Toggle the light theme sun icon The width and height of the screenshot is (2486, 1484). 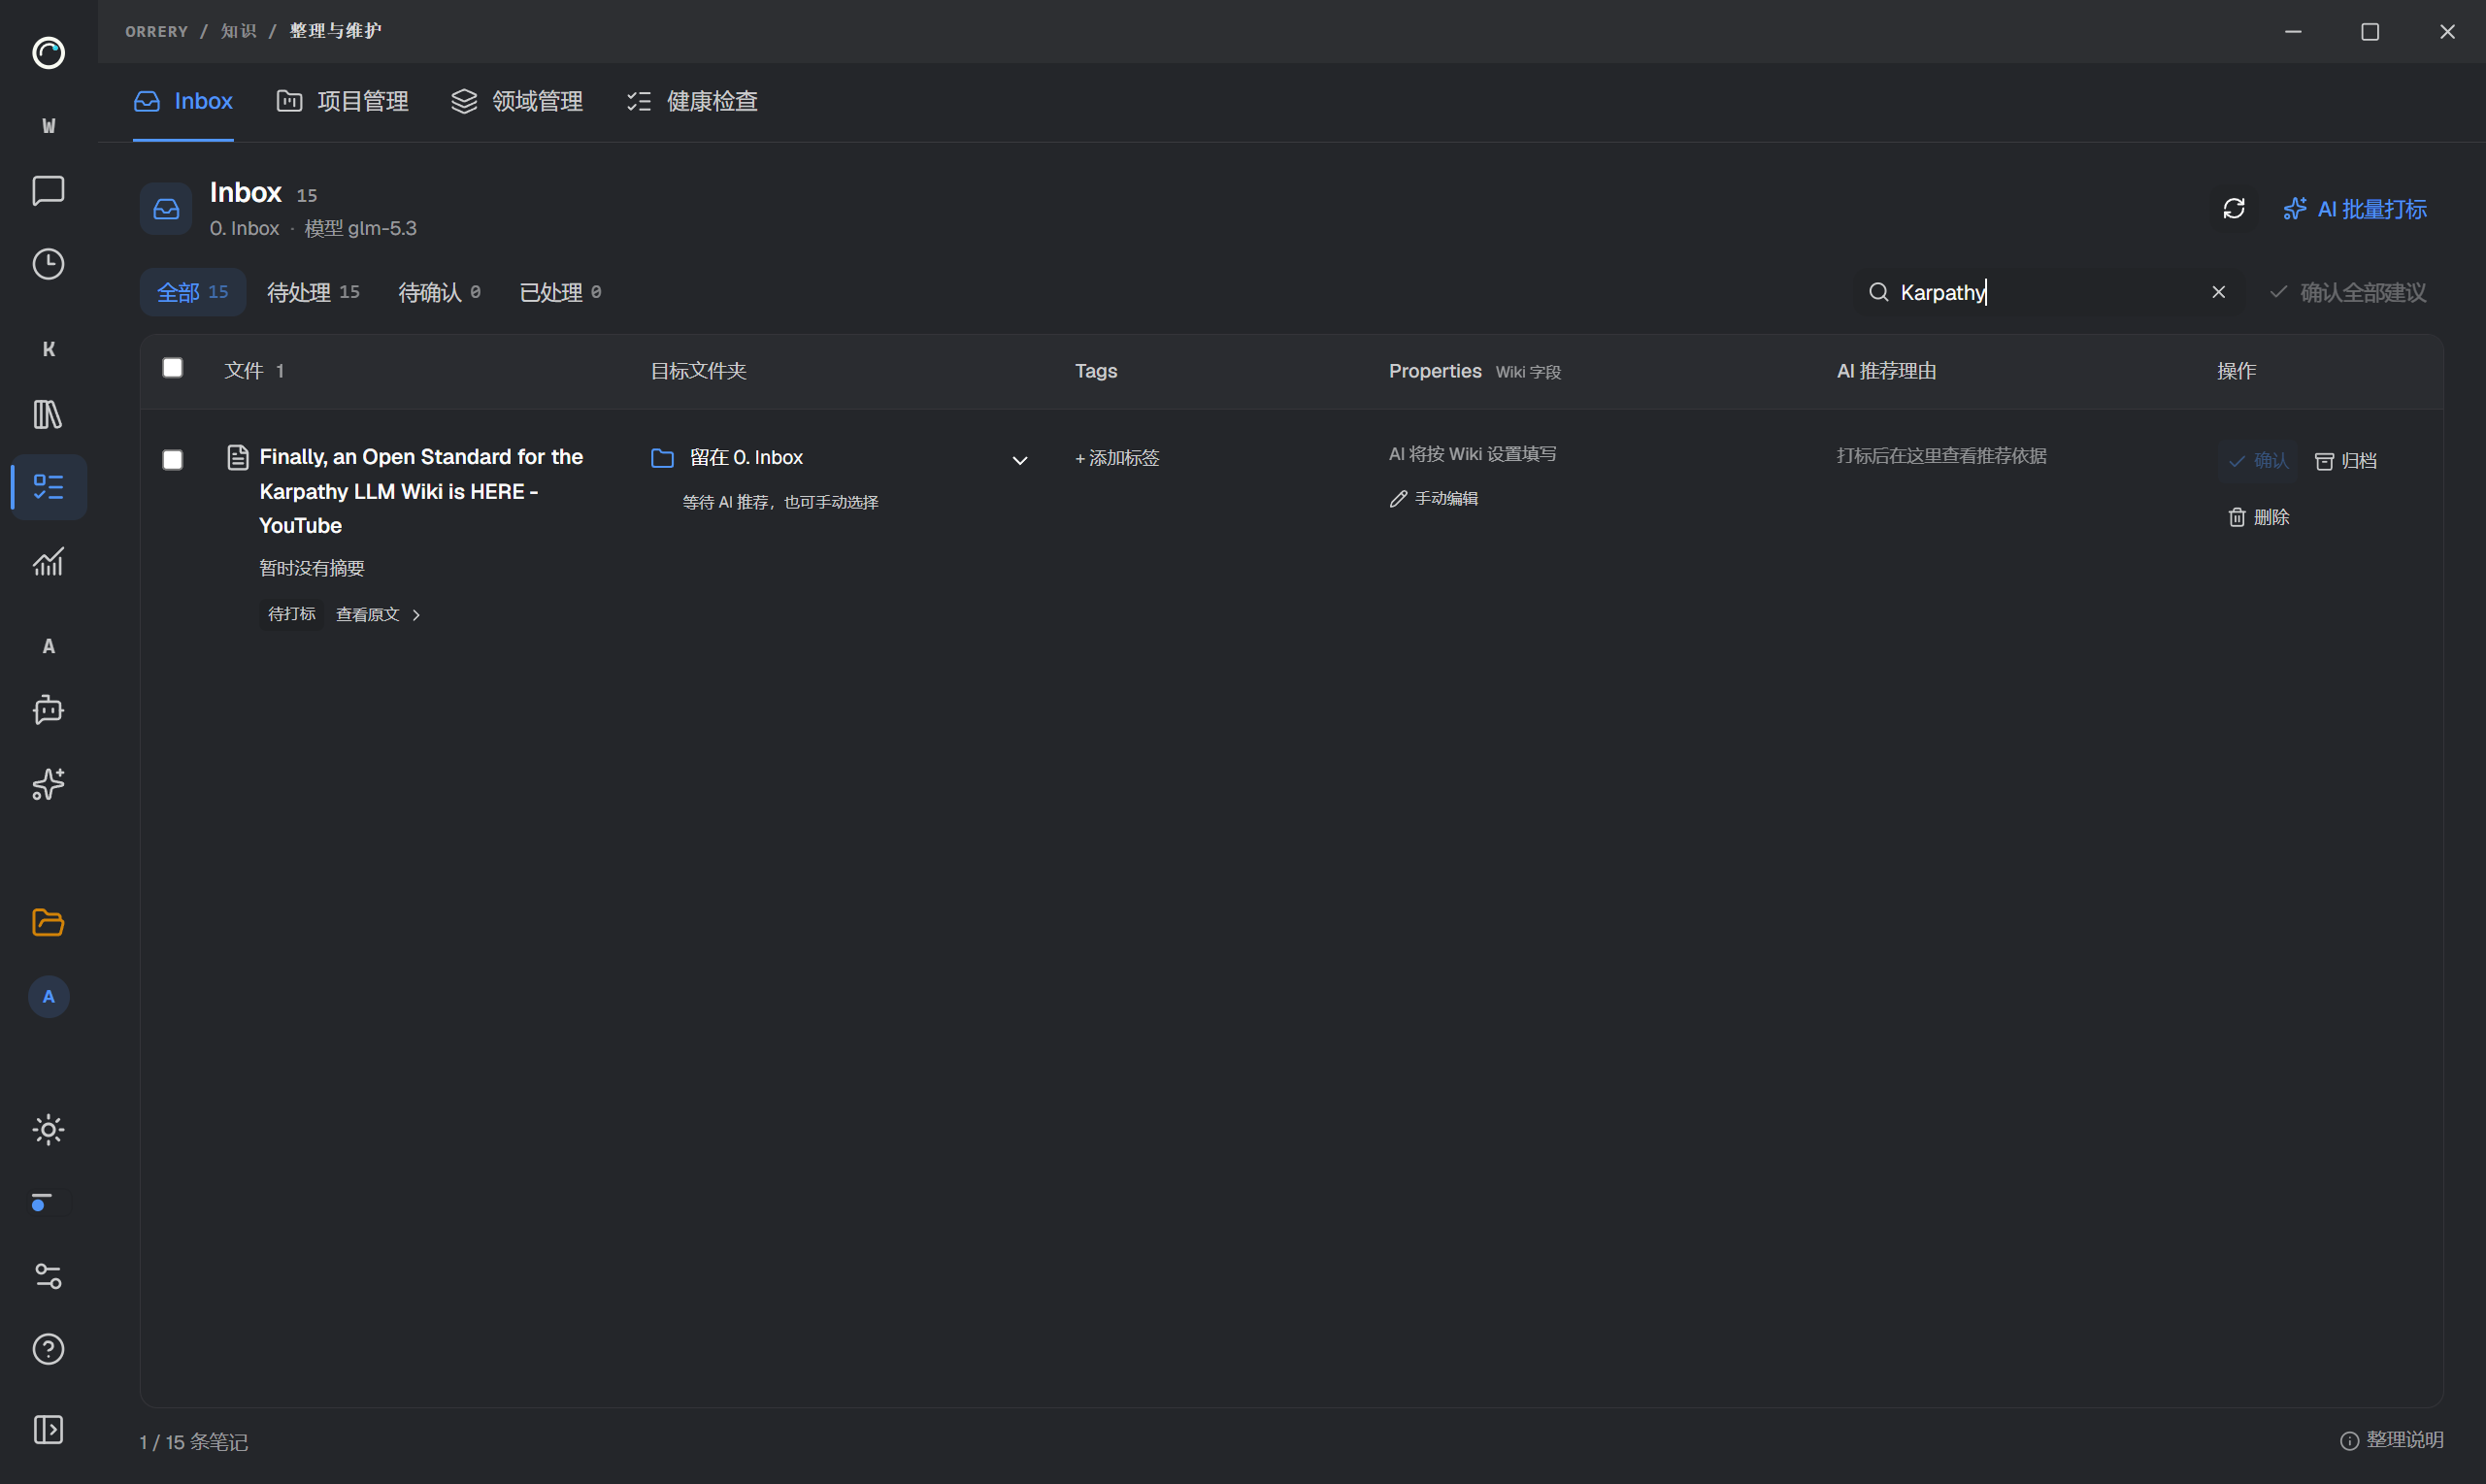point(48,1130)
